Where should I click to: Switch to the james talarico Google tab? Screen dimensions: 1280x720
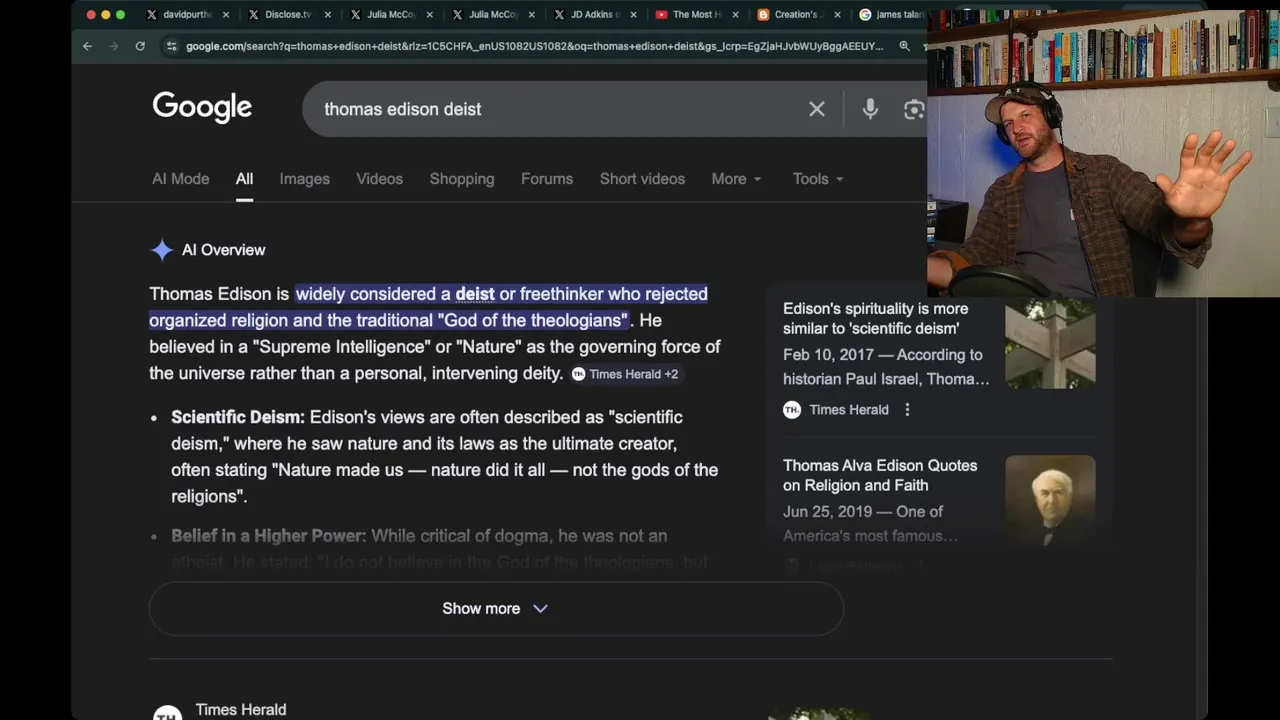891,15
